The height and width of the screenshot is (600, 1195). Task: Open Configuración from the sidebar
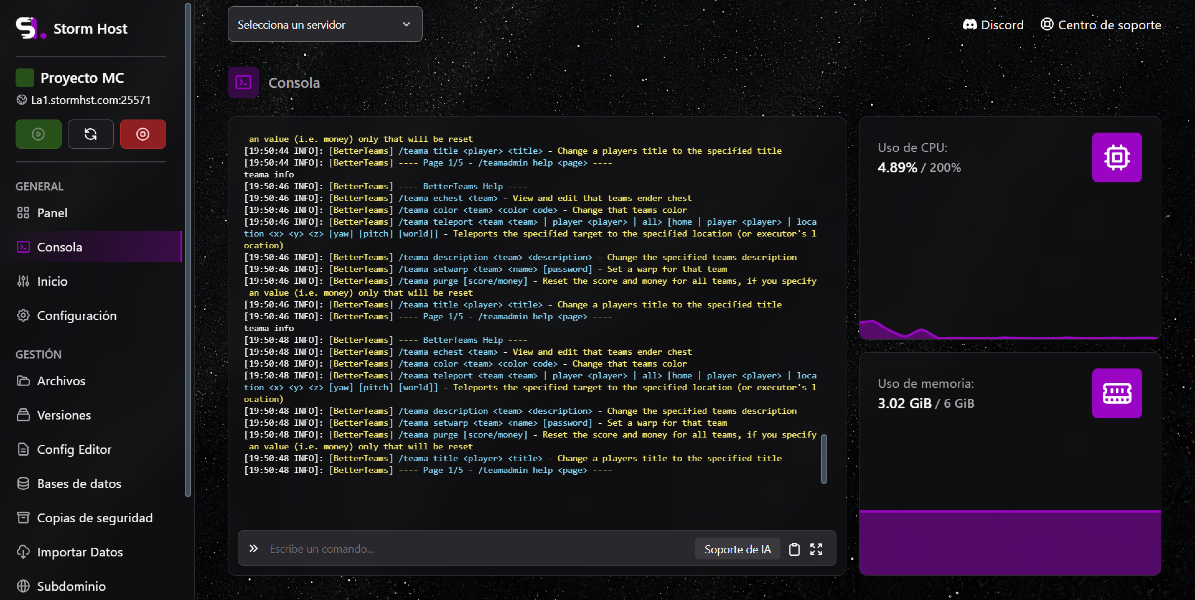76,316
